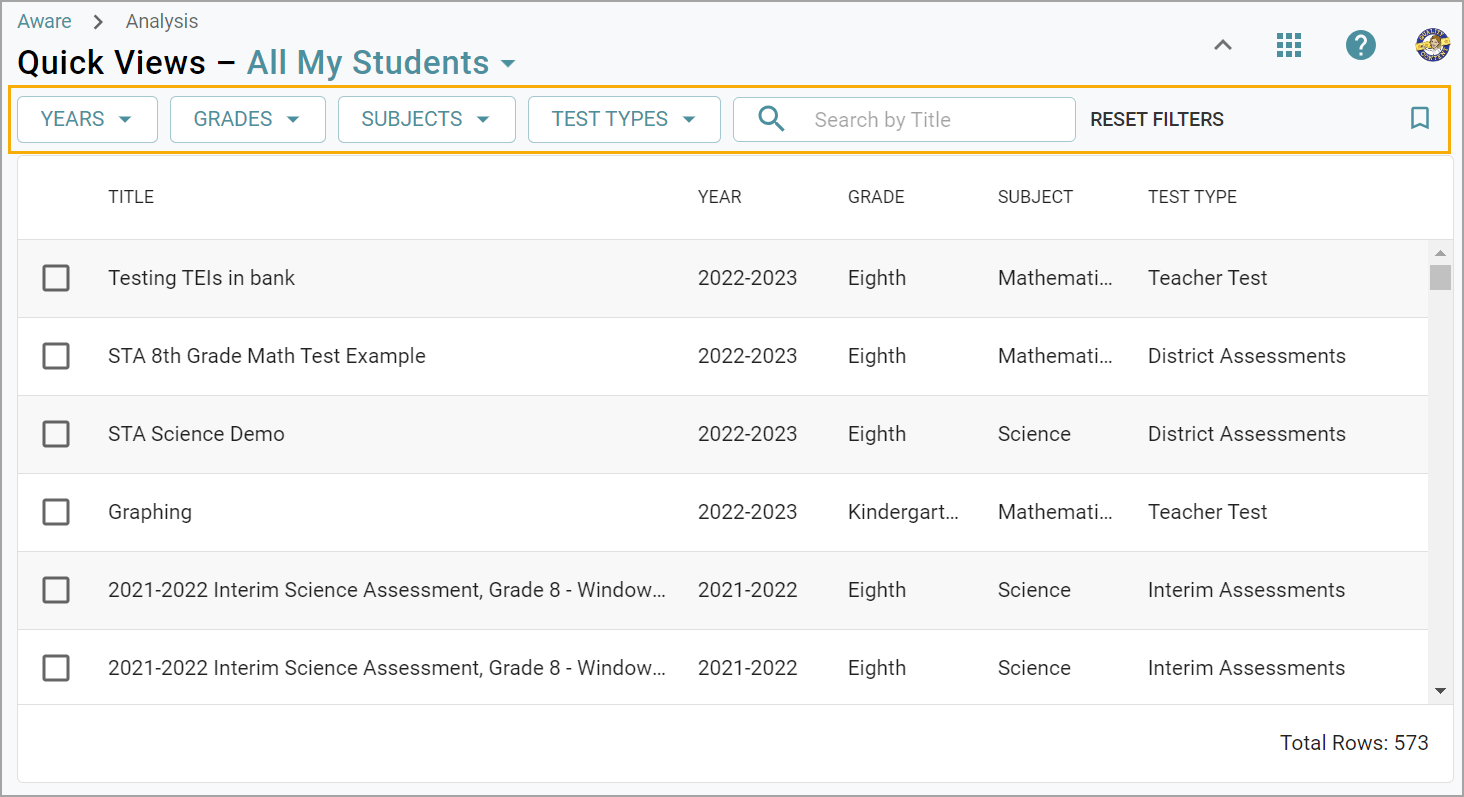The width and height of the screenshot is (1464, 797).
Task: Check the Testing TEIs in bank checkbox
Action: tap(56, 278)
